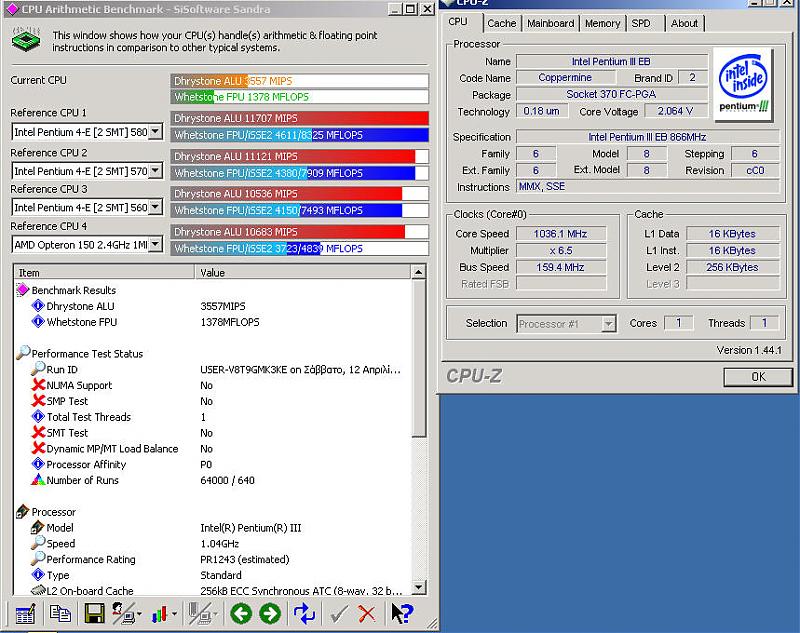Image resolution: width=800 pixels, height=633 pixels.
Task: Click the Core Speed value 1036.1 MHz
Action: (x=561, y=234)
